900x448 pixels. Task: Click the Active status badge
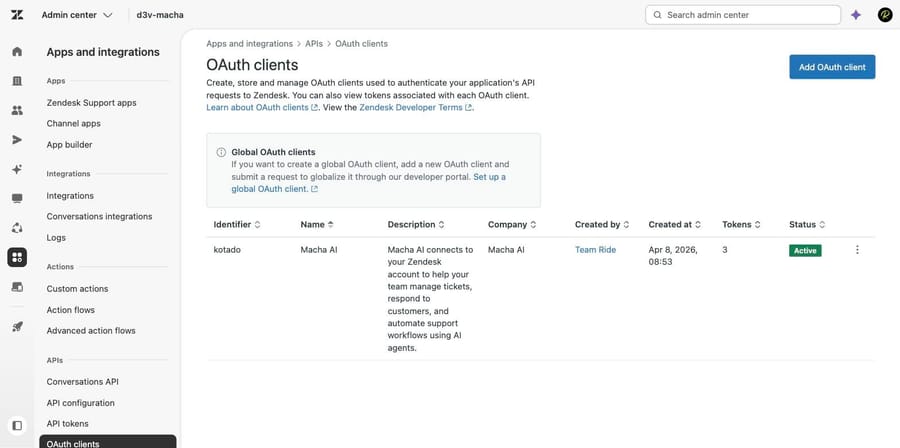click(805, 251)
